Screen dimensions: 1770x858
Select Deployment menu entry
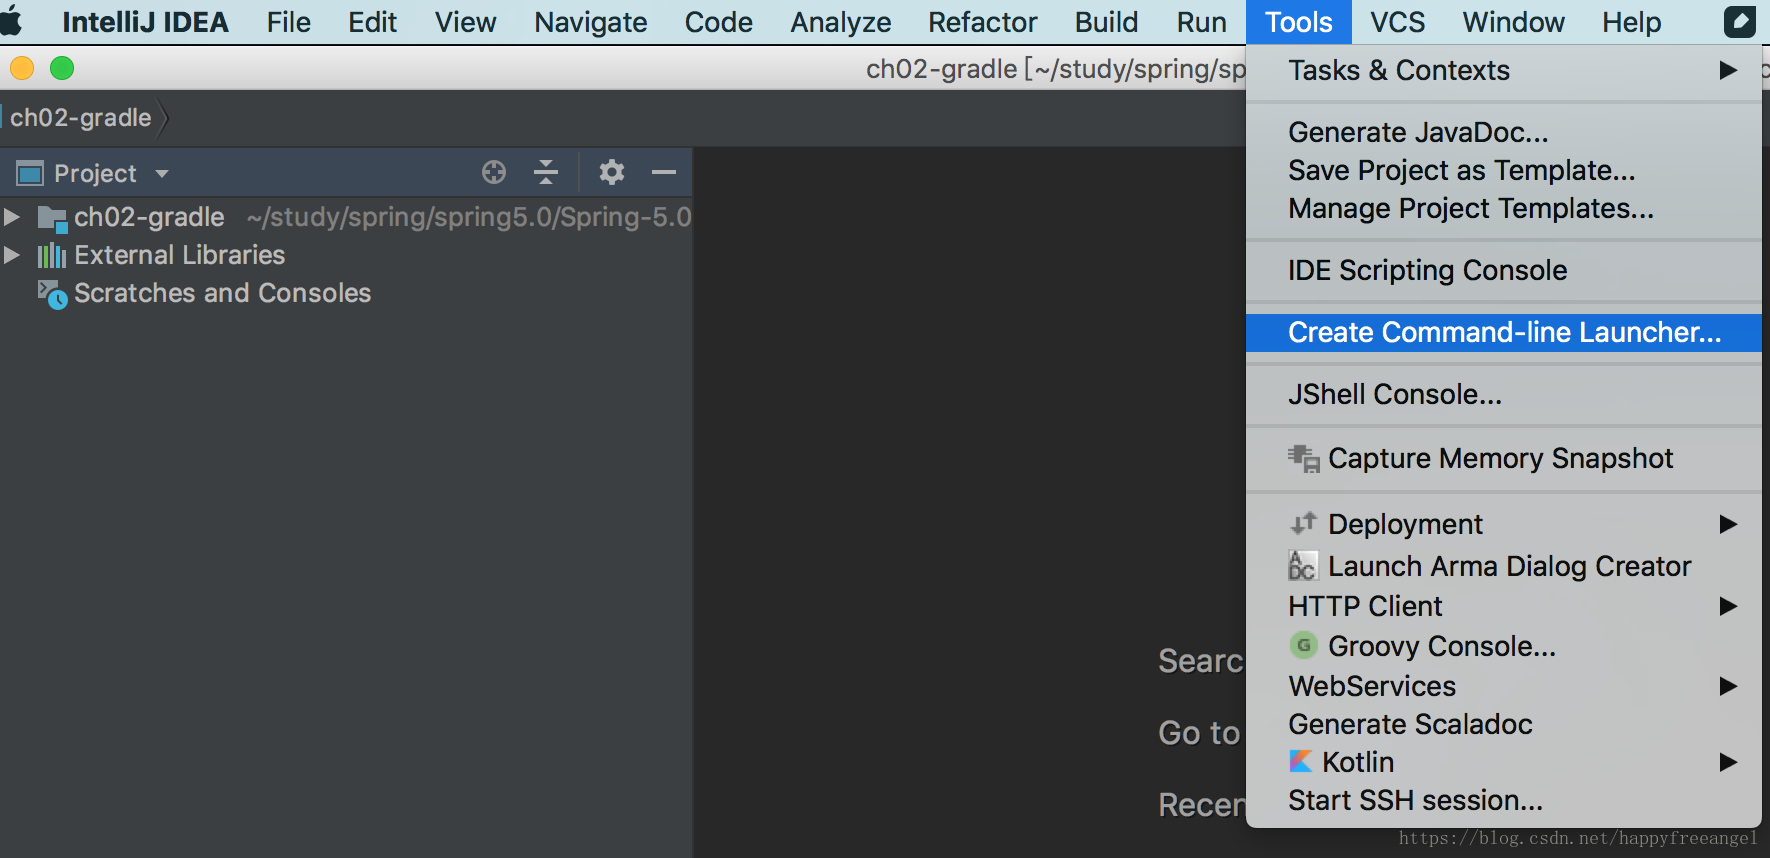[1504, 524]
